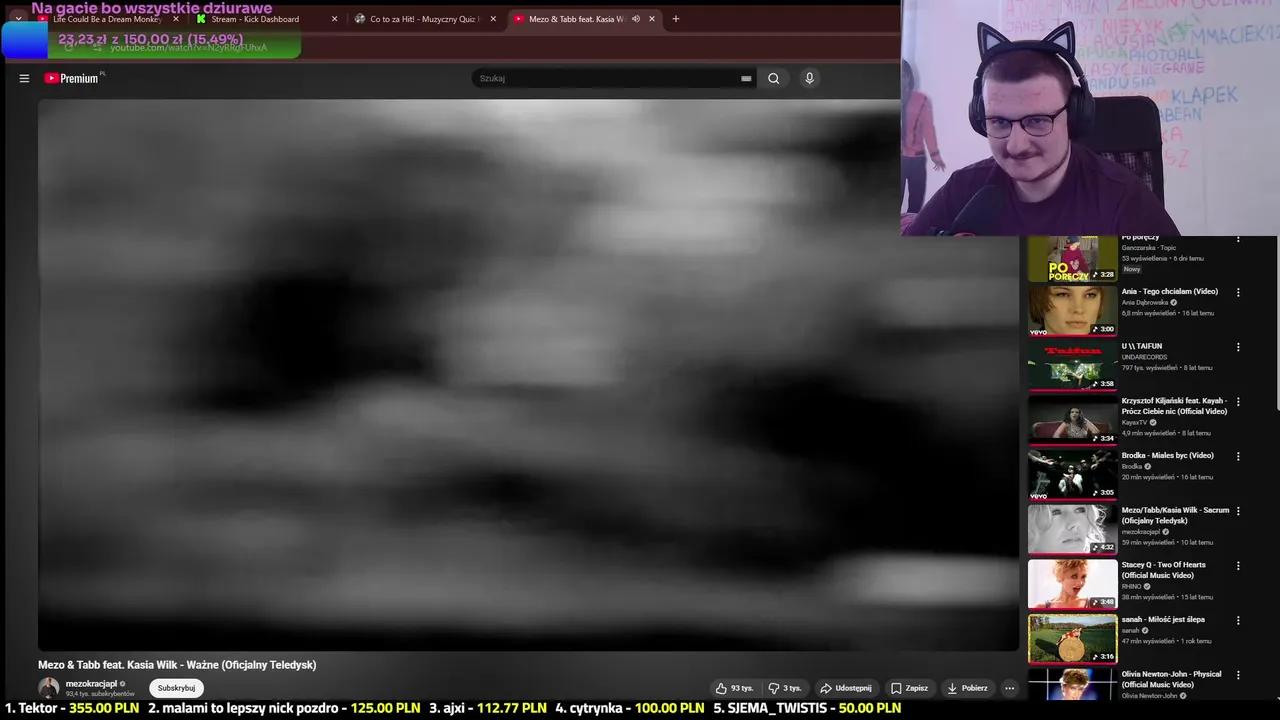Open options menu for Krzysztof Kiljański video
Viewport: 1280px width, 720px height.
(1238, 402)
